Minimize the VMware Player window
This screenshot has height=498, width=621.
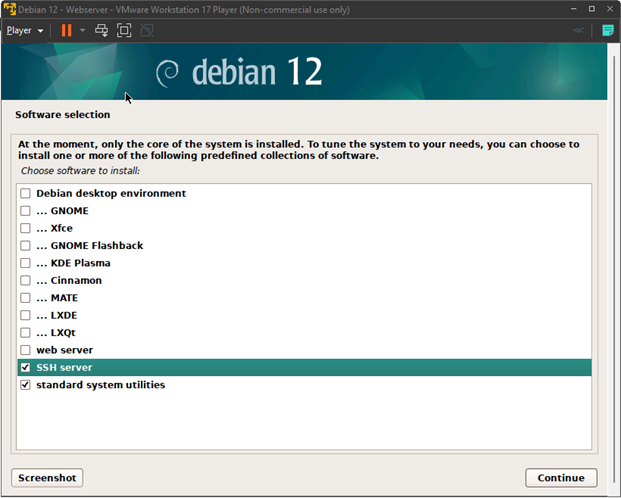[x=573, y=9]
